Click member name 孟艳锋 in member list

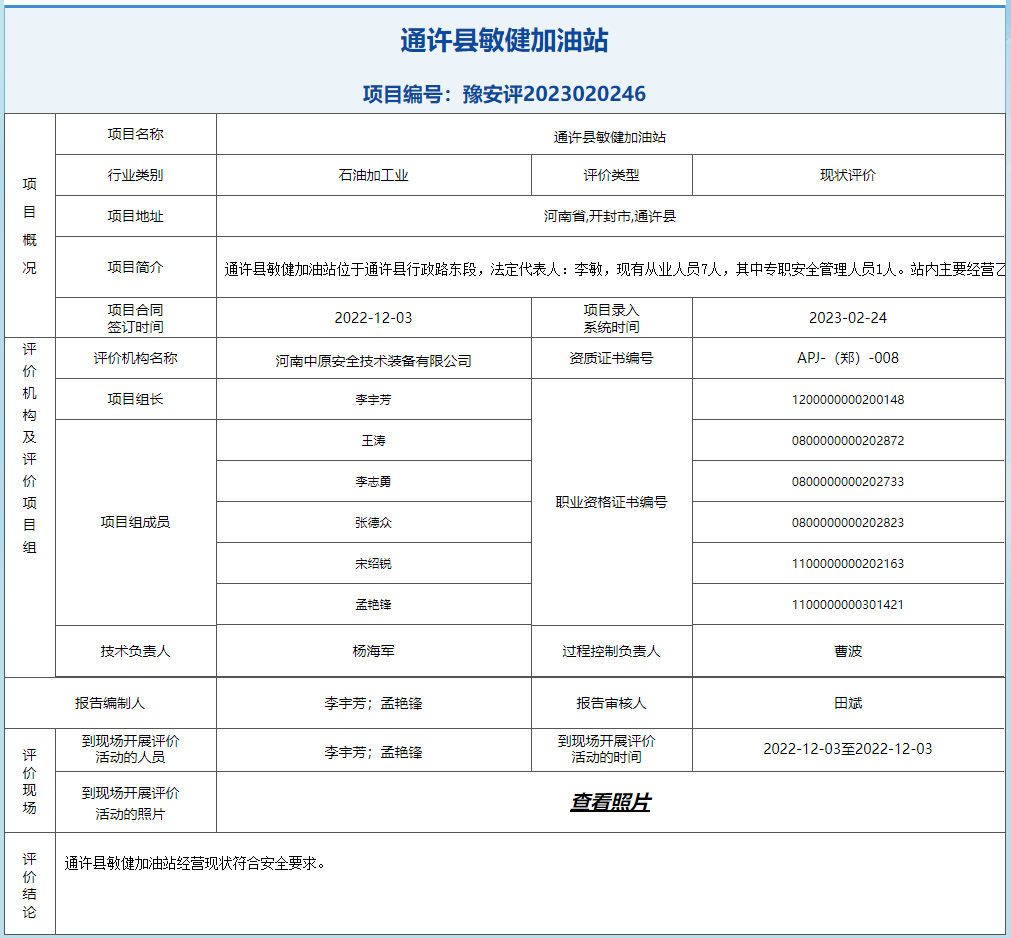[x=373, y=605]
